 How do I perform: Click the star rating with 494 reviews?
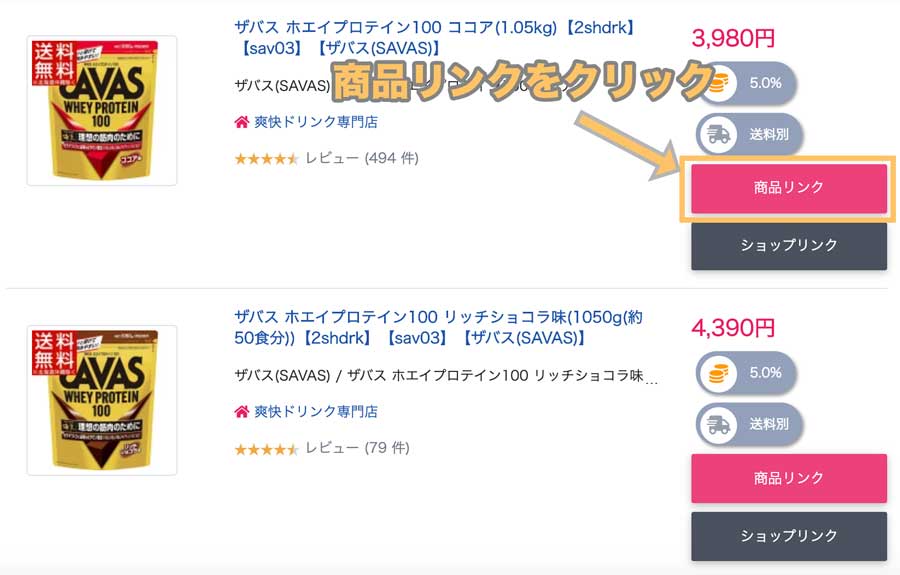pos(266,158)
